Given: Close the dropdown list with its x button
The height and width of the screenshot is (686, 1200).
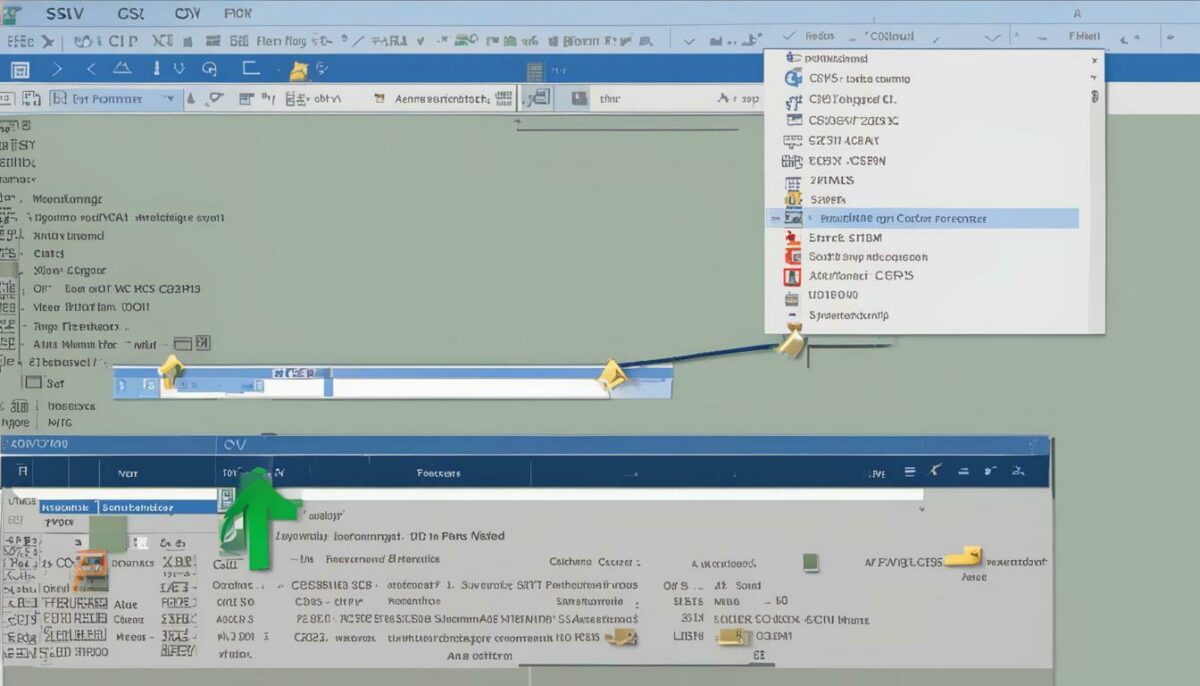Looking at the screenshot, I should [1094, 60].
